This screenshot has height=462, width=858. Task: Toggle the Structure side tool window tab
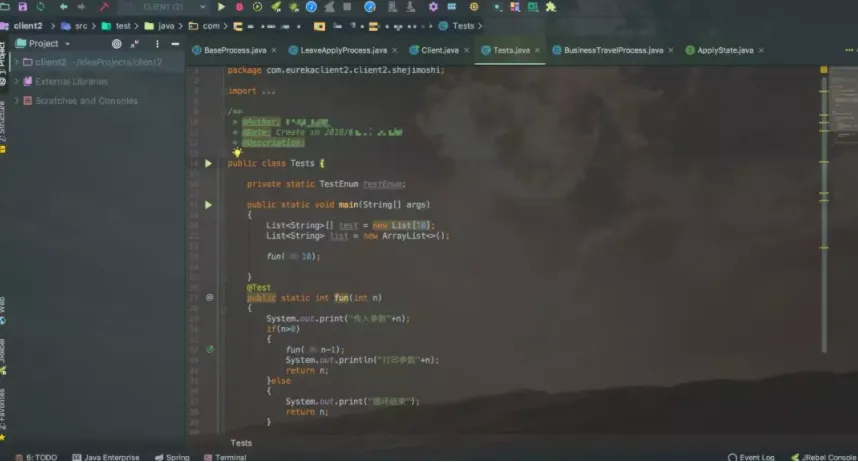3,126
